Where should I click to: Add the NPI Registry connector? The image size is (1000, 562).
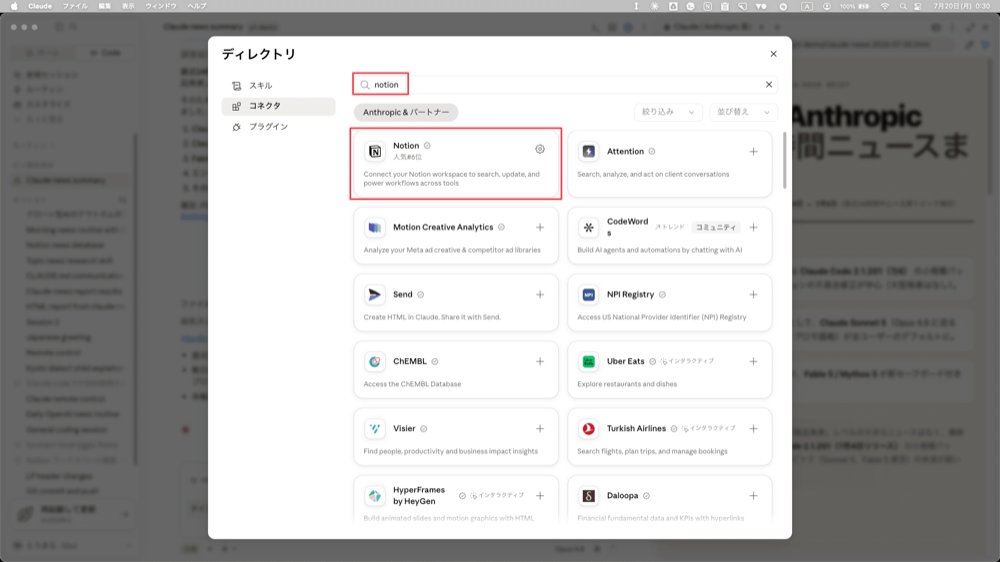point(753,295)
